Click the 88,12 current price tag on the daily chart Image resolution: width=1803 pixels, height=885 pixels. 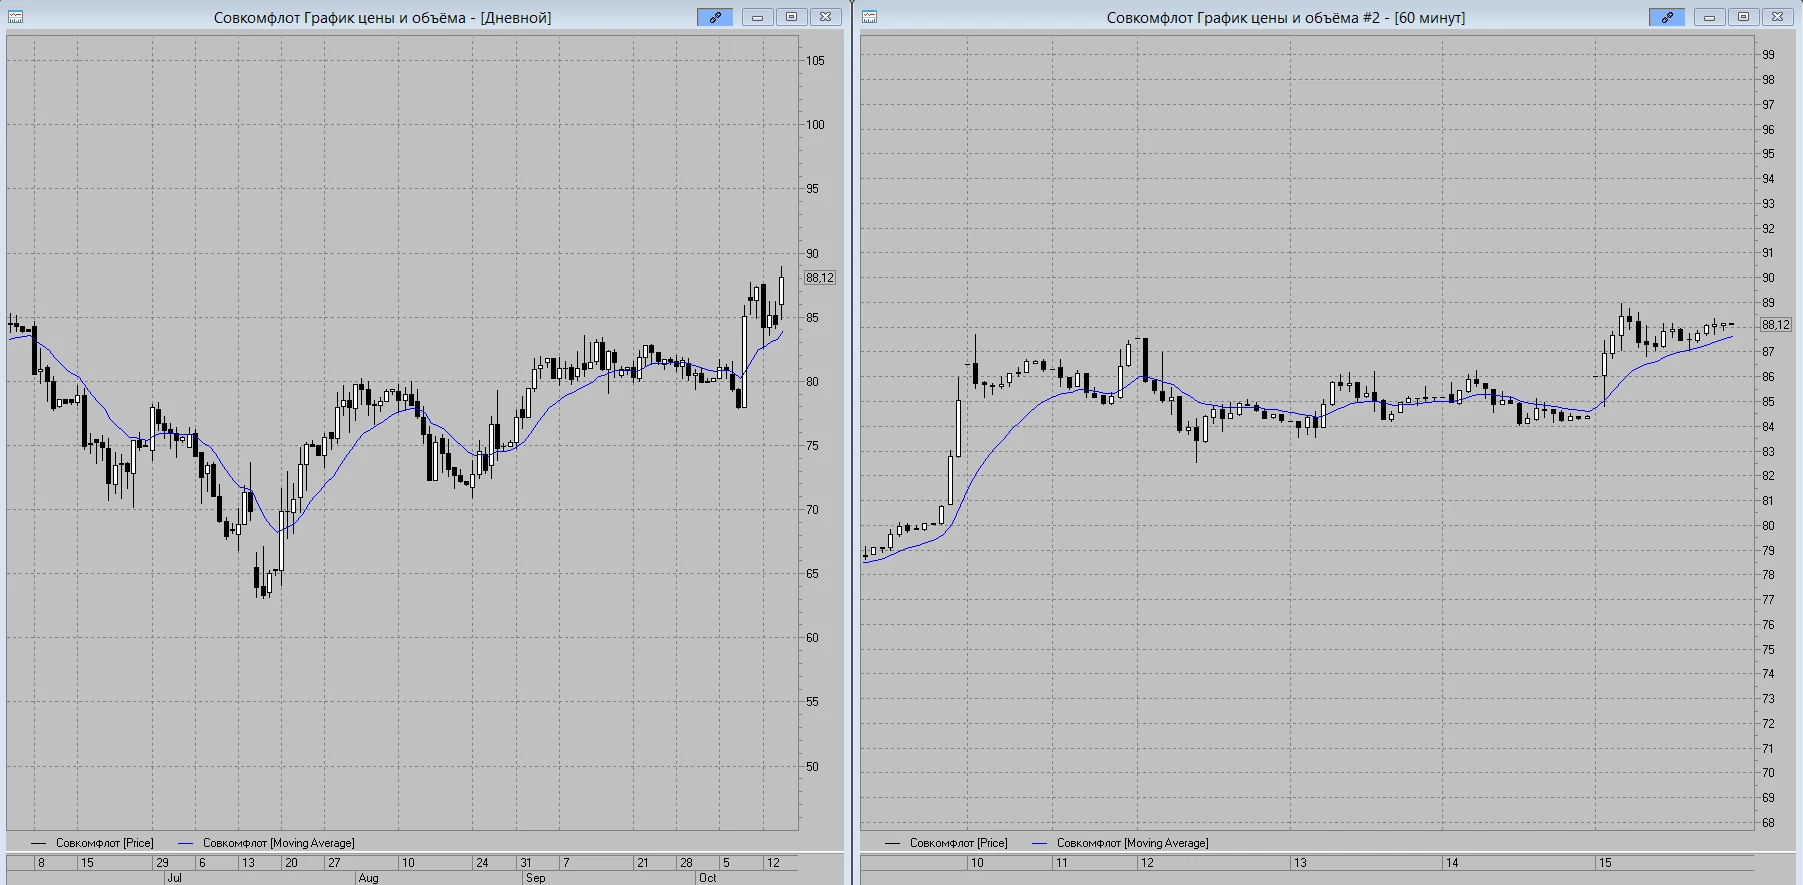coord(820,278)
